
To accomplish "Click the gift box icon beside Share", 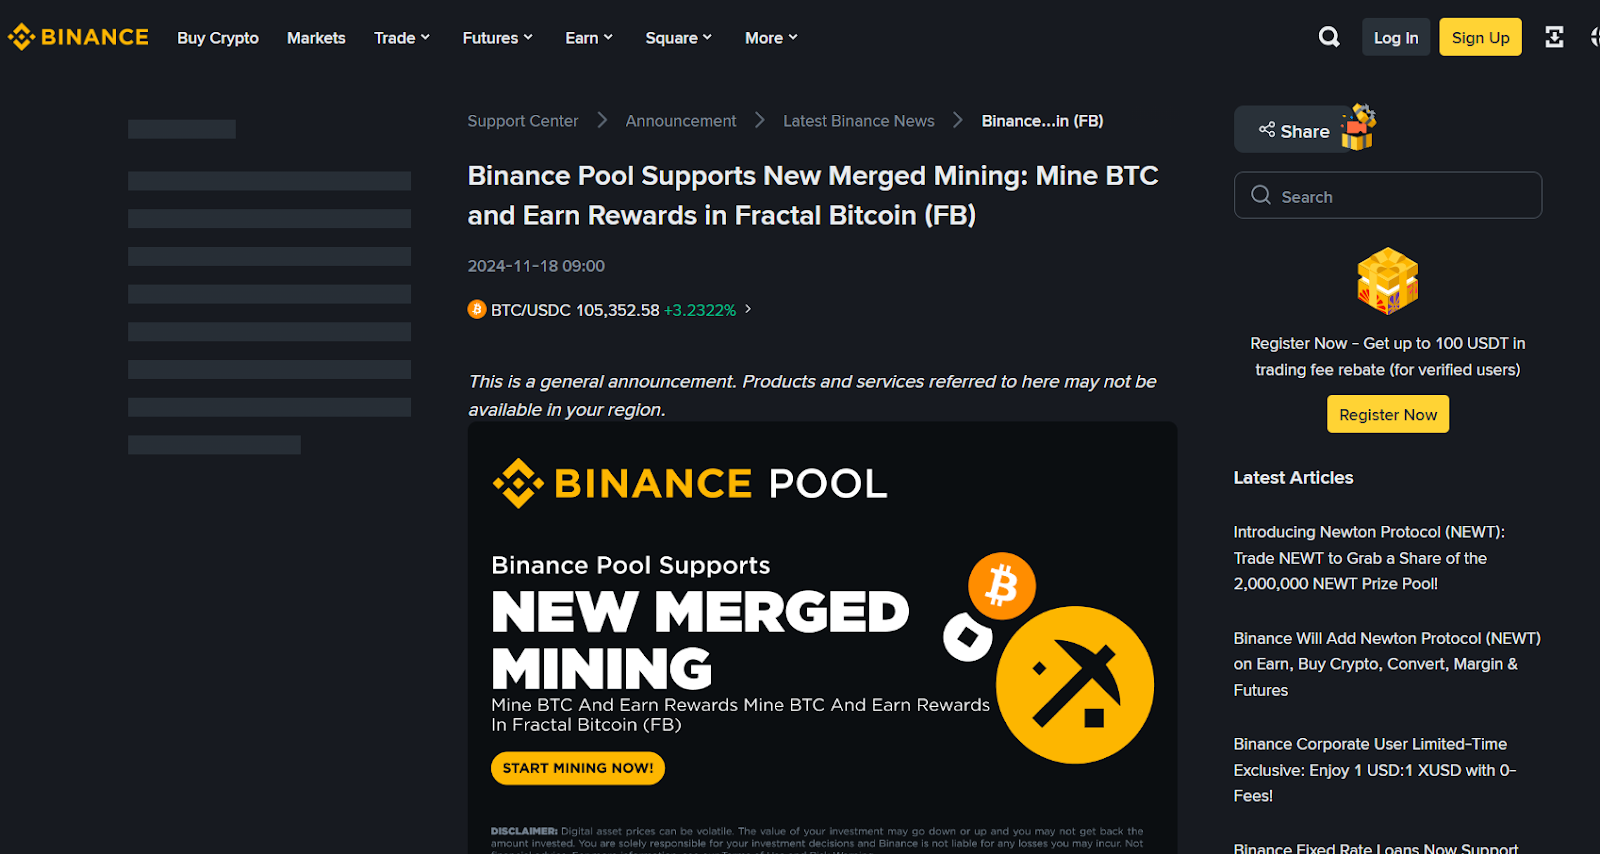I will coord(1358,128).
